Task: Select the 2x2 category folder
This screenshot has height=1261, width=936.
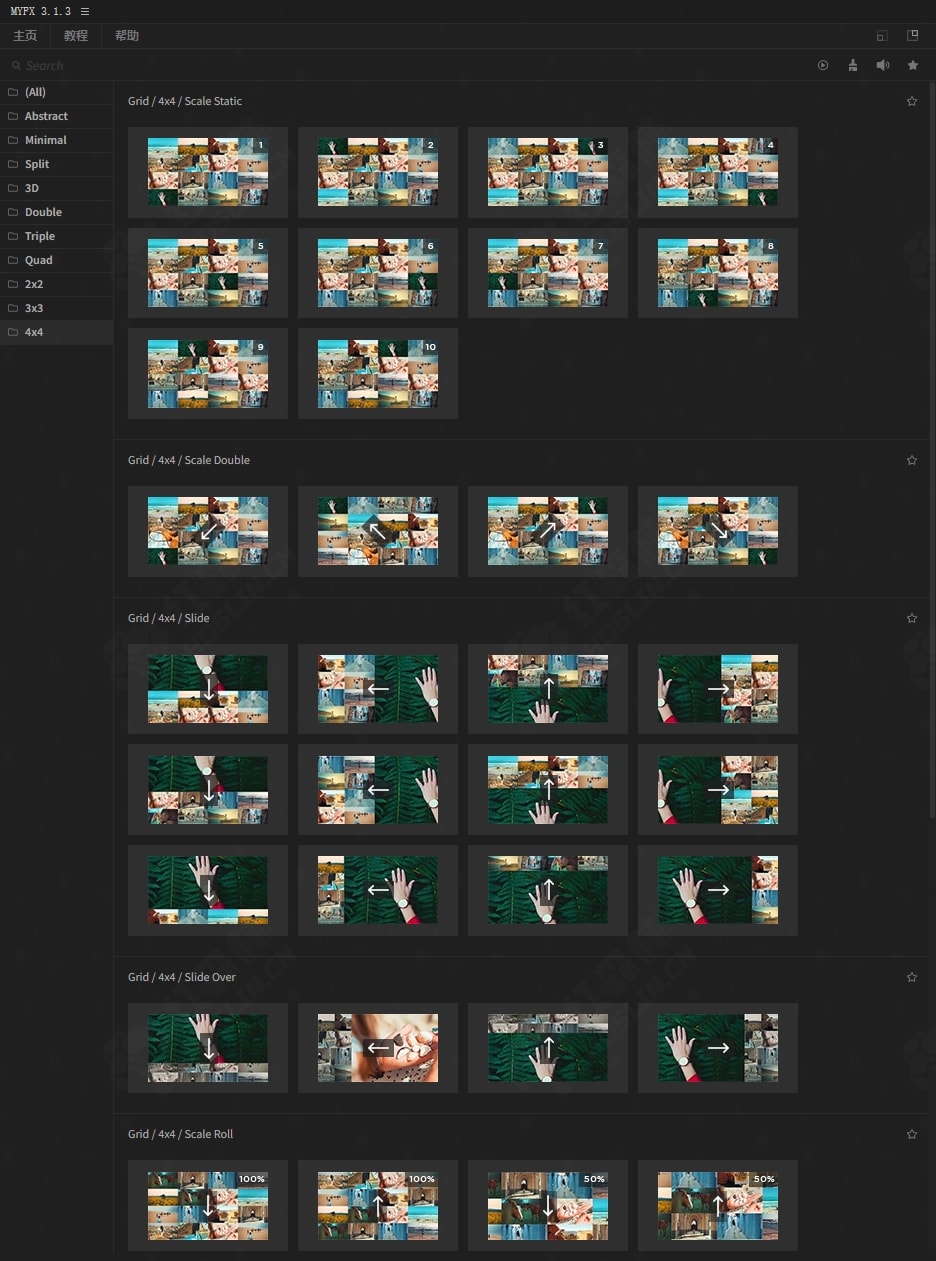Action: pyautogui.click(x=56, y=284)
